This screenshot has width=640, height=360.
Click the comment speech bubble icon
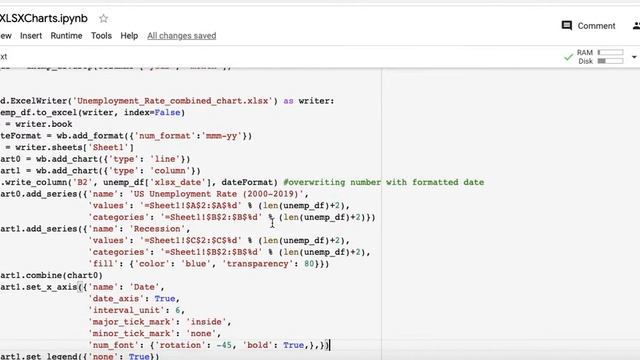[567, 26]
